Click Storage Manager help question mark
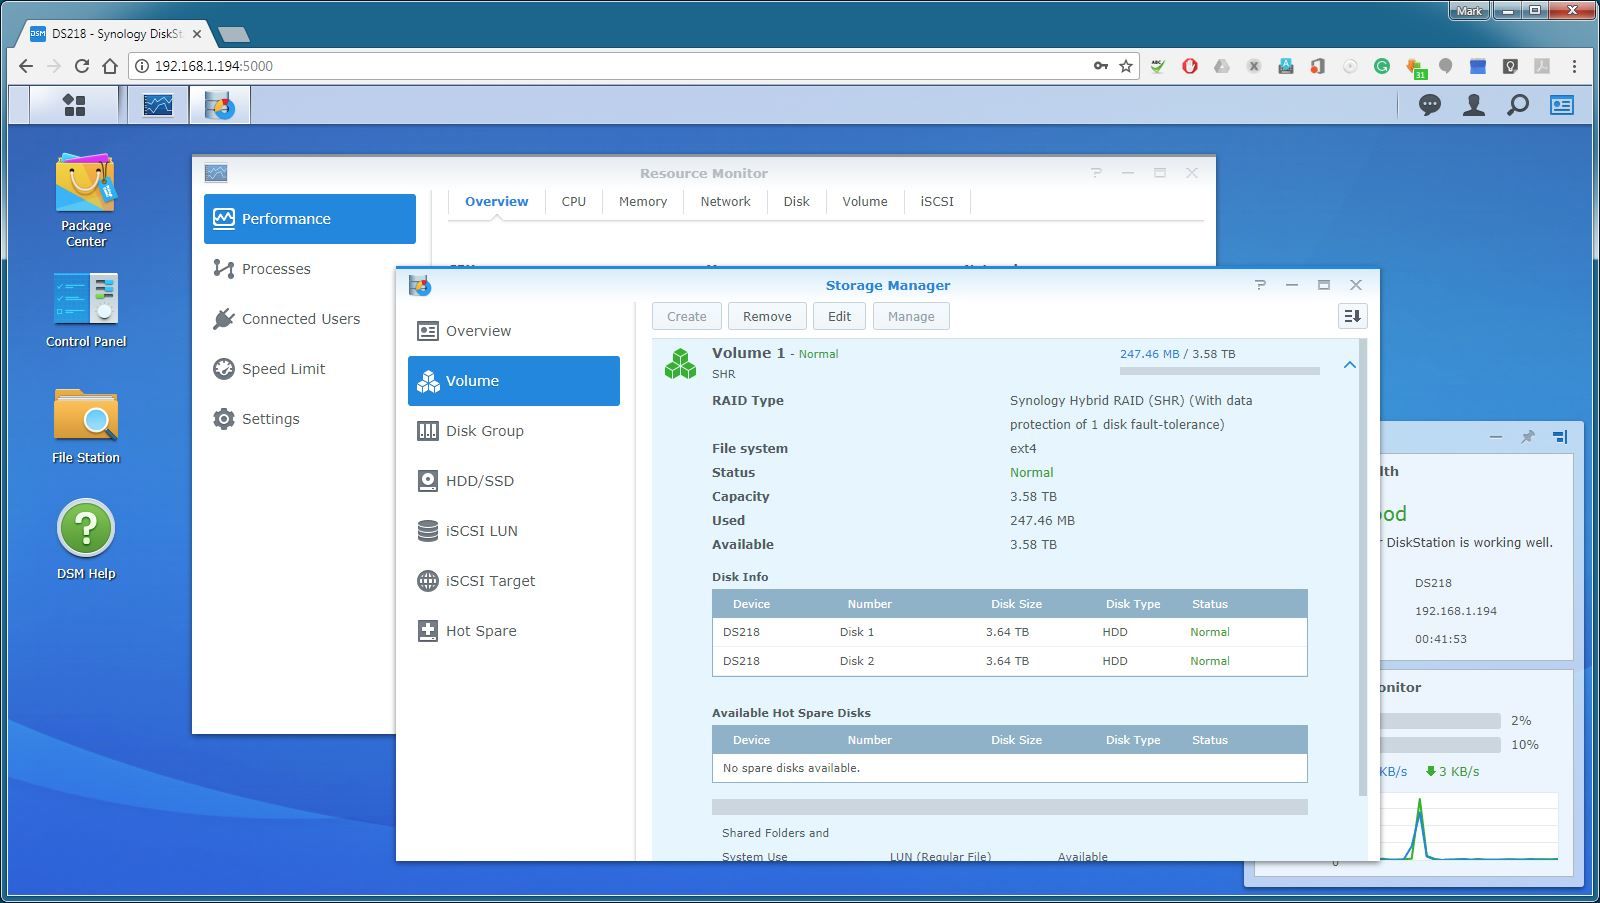 coord(1260,285)
